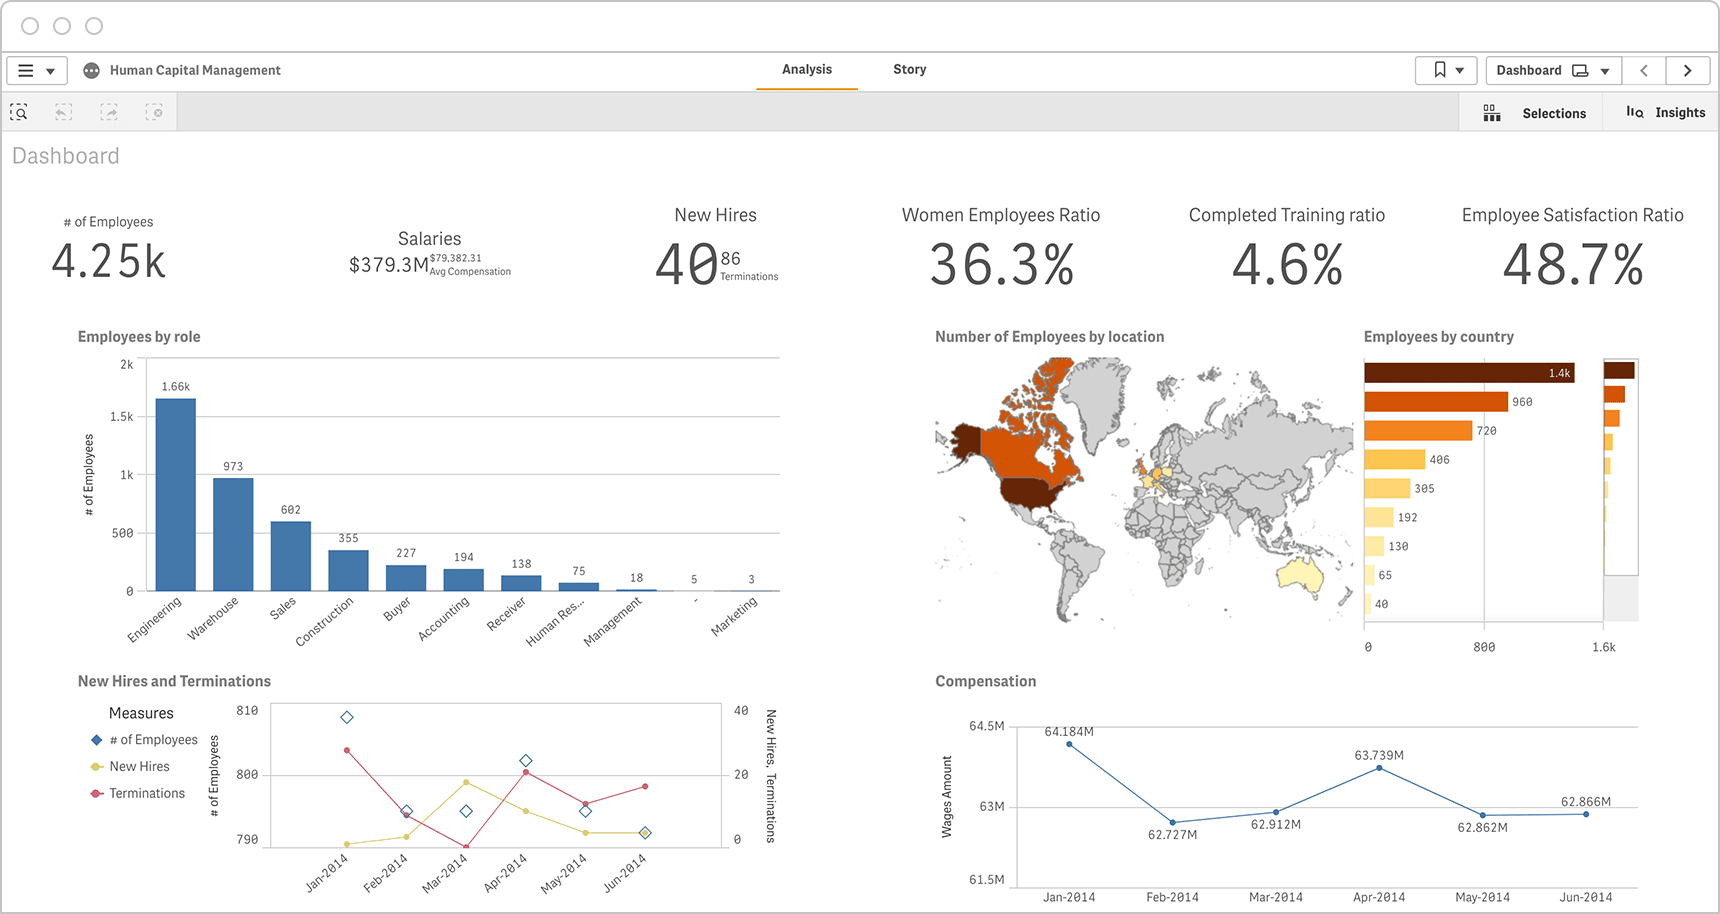Click the Marketing axis label
This screenshot has height=914, width=1720.
coord(735,616)
